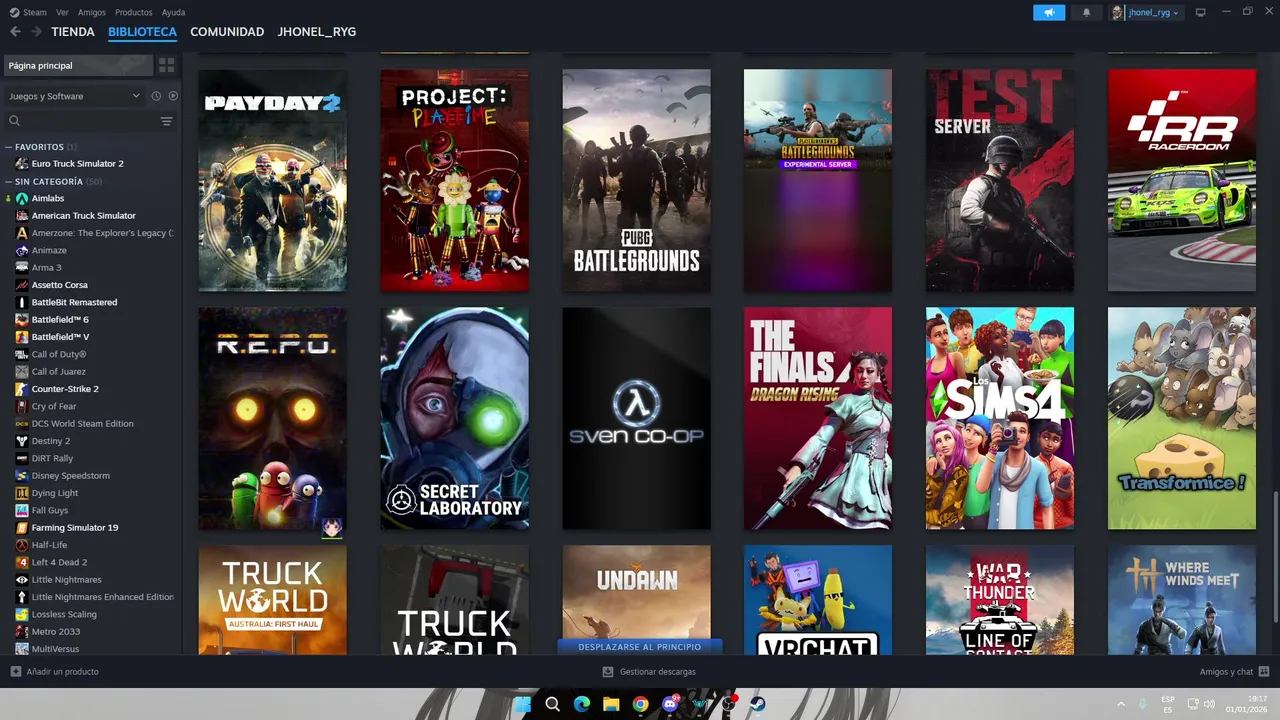This screenshot has width=1280, height=720.
Task: Click the Página principal button
Action: tap(78, 65)
